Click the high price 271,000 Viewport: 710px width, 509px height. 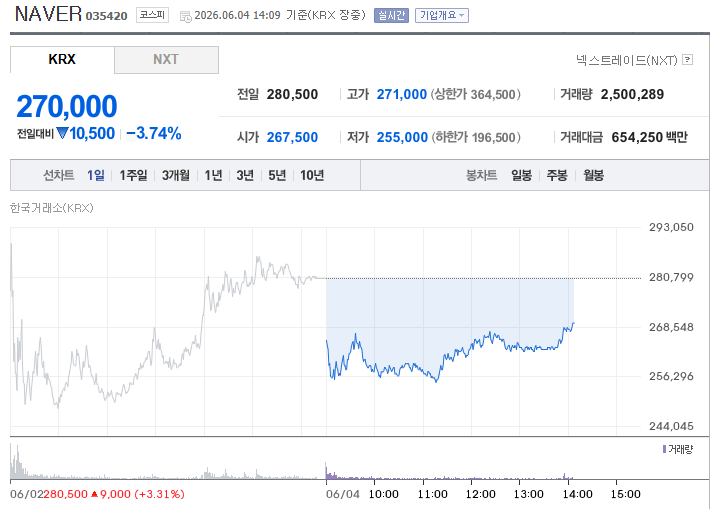[402, 94]
